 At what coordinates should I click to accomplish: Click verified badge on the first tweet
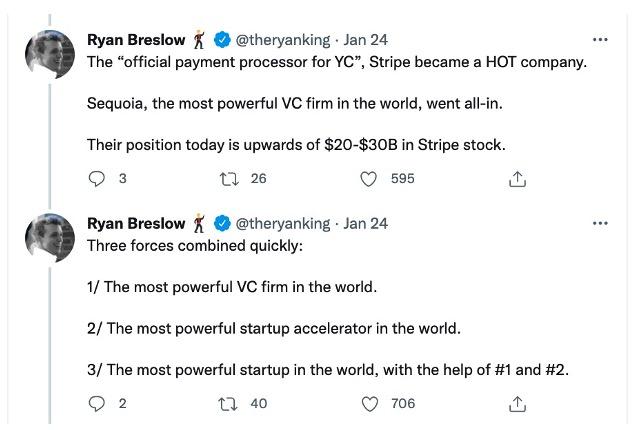[222, 40]
